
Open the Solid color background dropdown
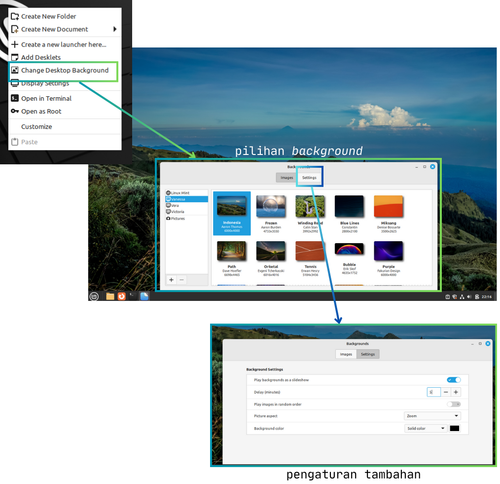(x=425, y=428)
